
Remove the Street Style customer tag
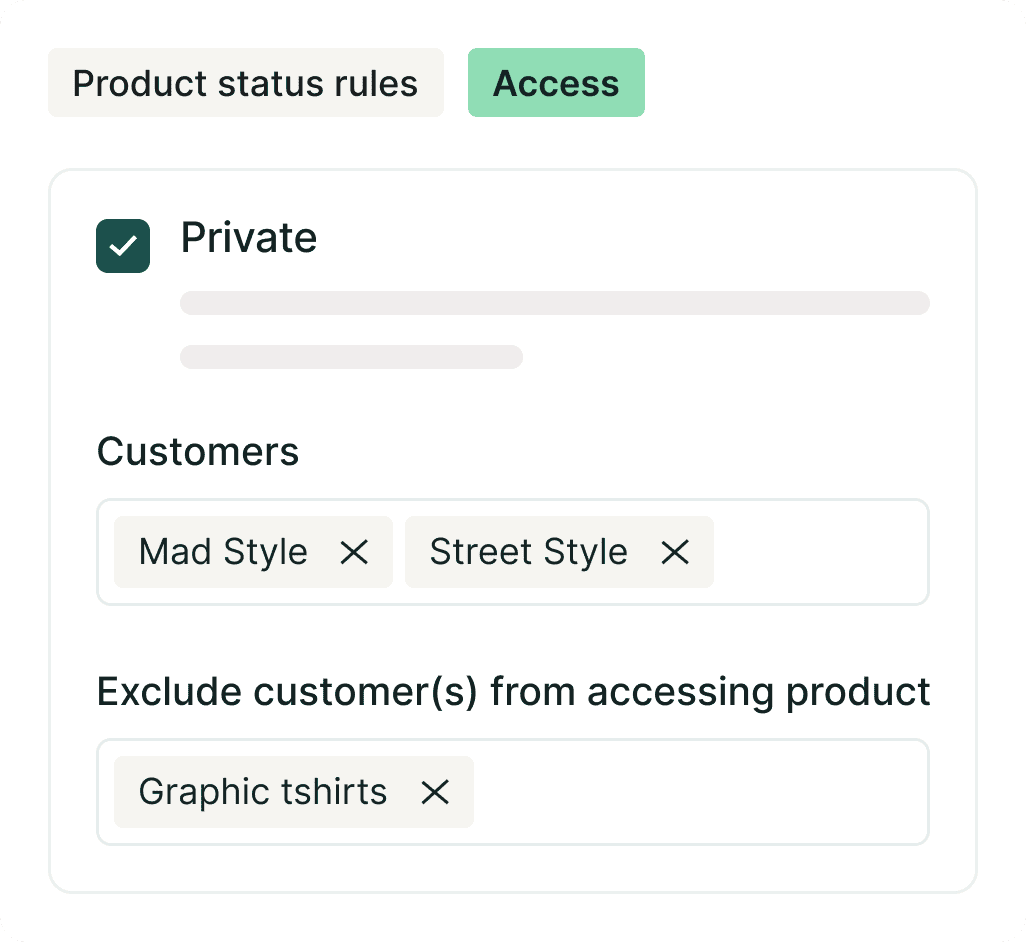tap(675, 552)
